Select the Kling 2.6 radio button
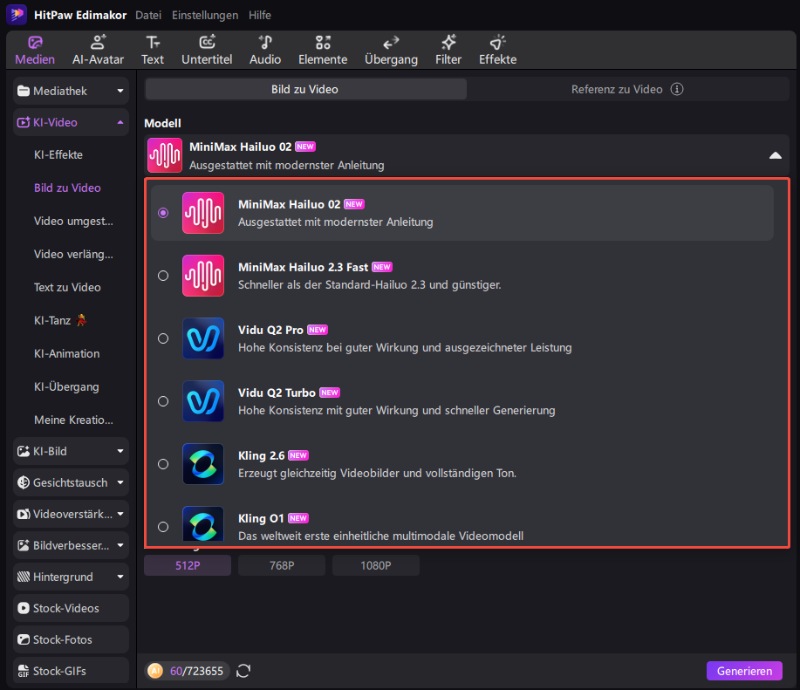 coord(163,464)
